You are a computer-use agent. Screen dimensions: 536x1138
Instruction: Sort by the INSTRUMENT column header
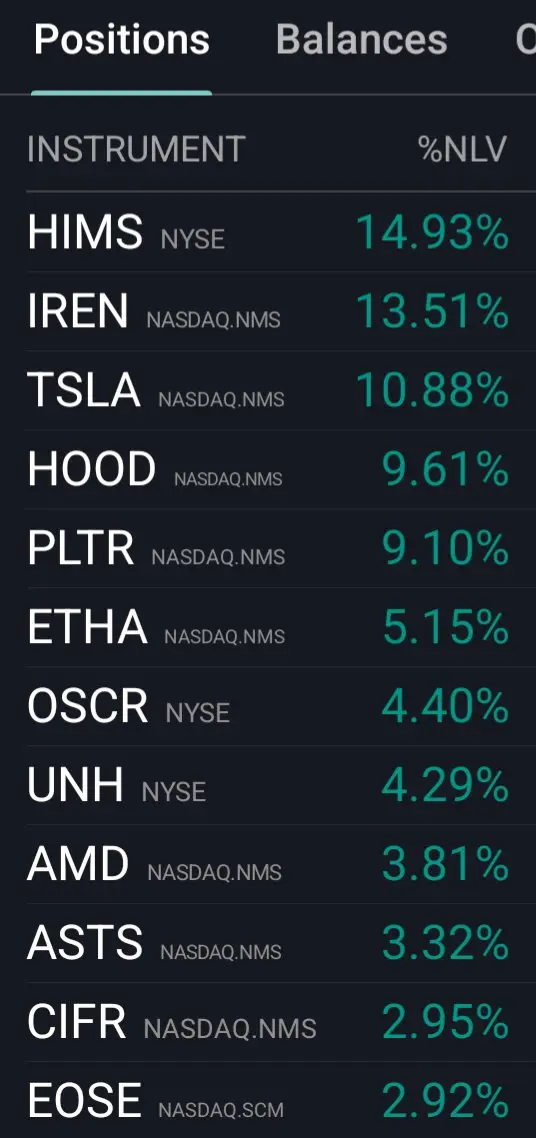pyautogui.click(x=136, y=150)
